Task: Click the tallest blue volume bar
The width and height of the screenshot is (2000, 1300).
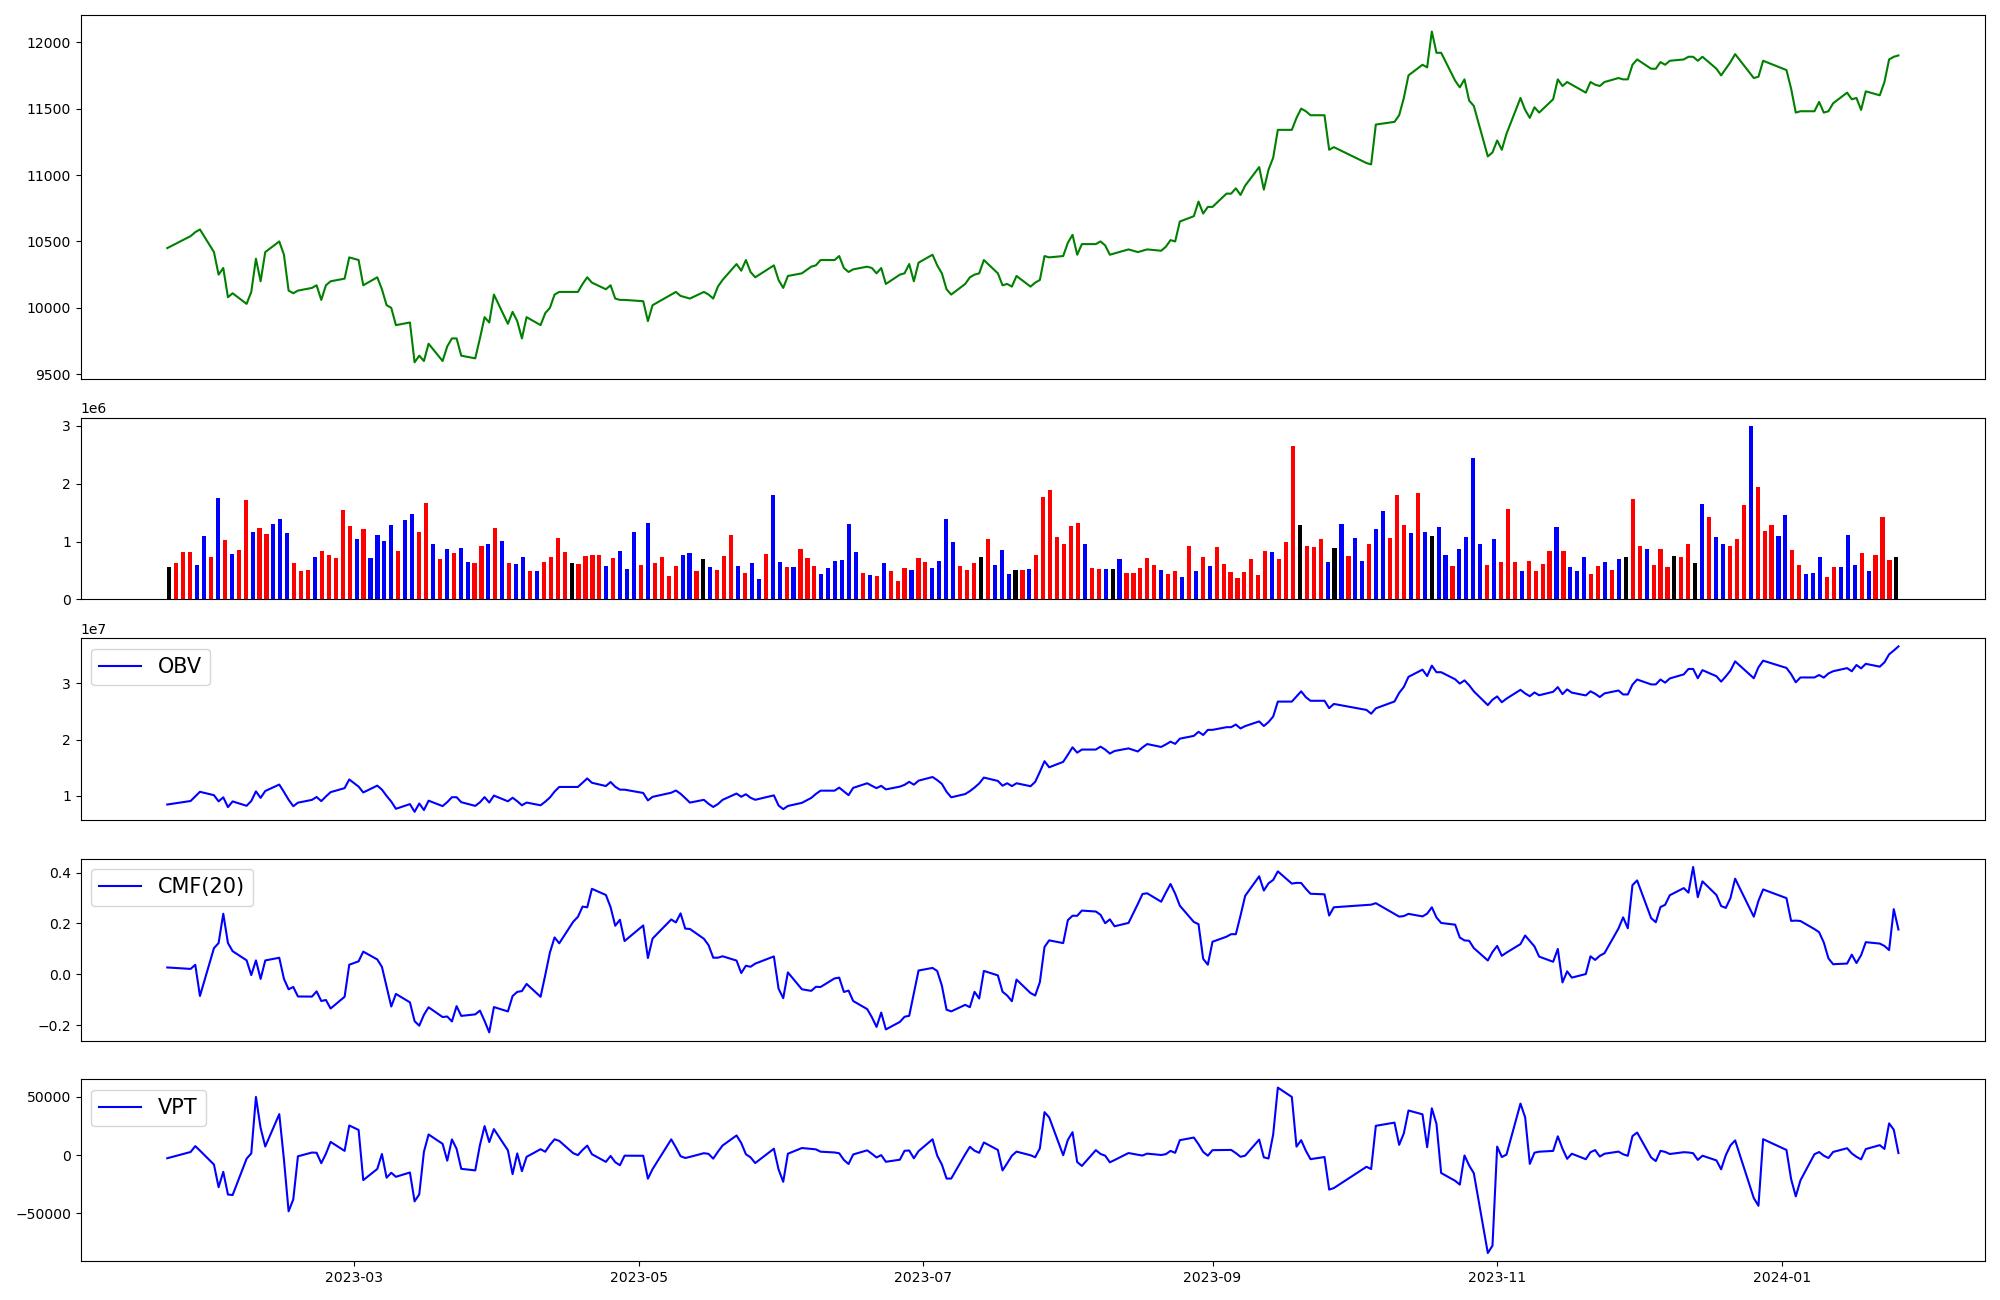Action: [x=1751, y=512]
